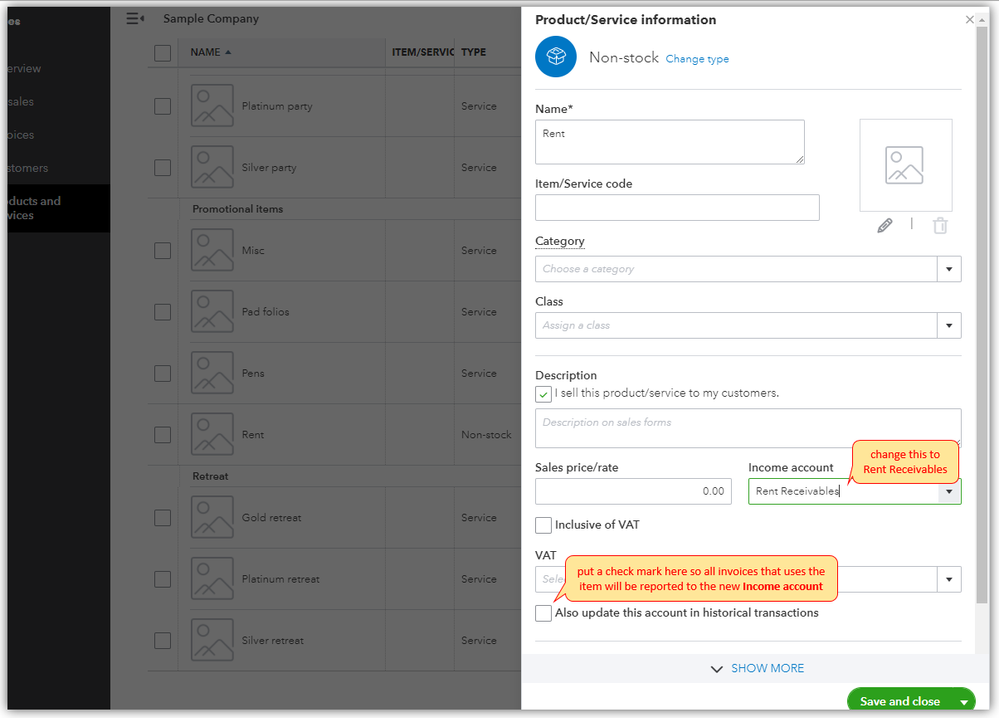Open Platinum party item thumbnail

212,106
